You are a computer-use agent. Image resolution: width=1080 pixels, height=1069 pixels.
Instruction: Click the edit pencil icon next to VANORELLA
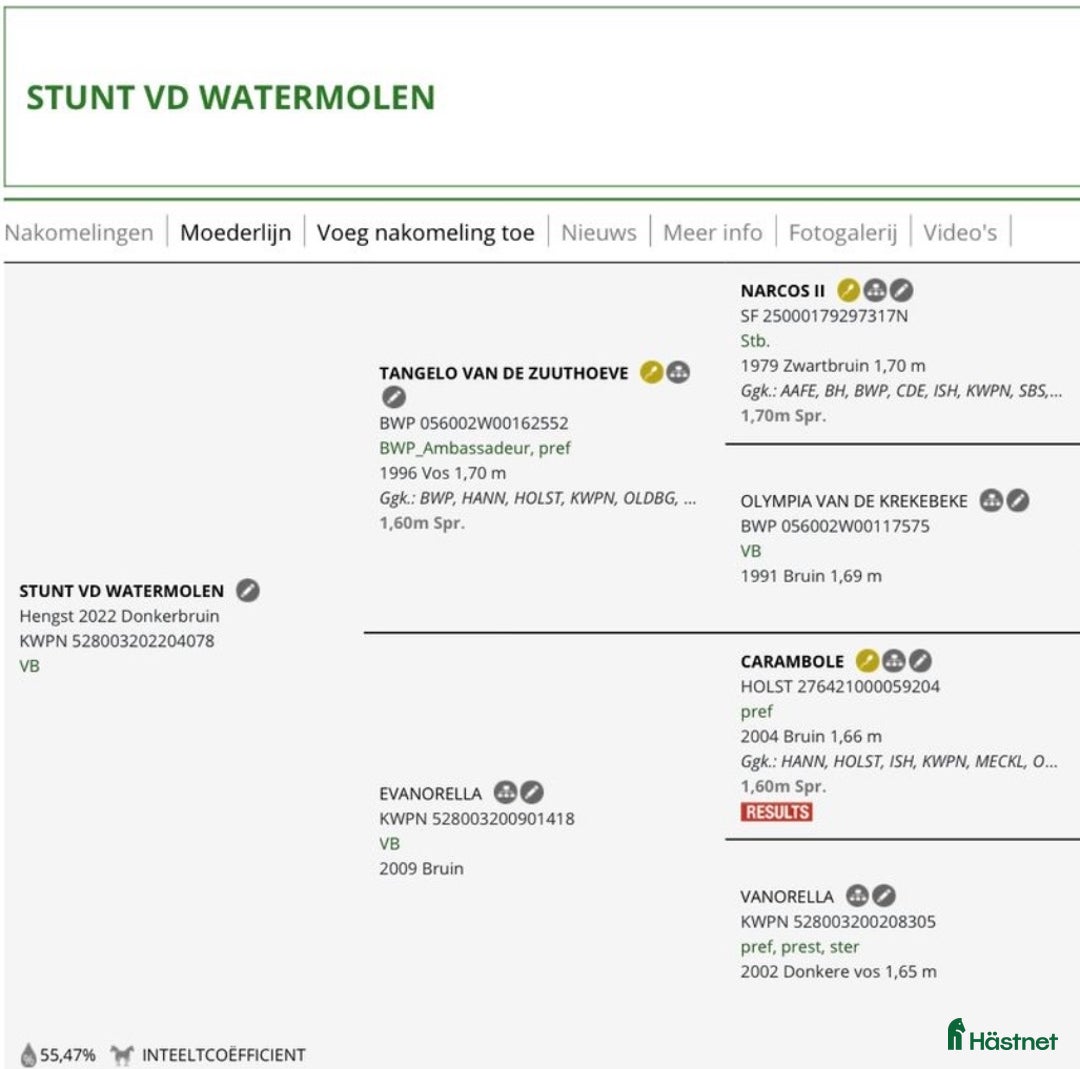[882, 896]
